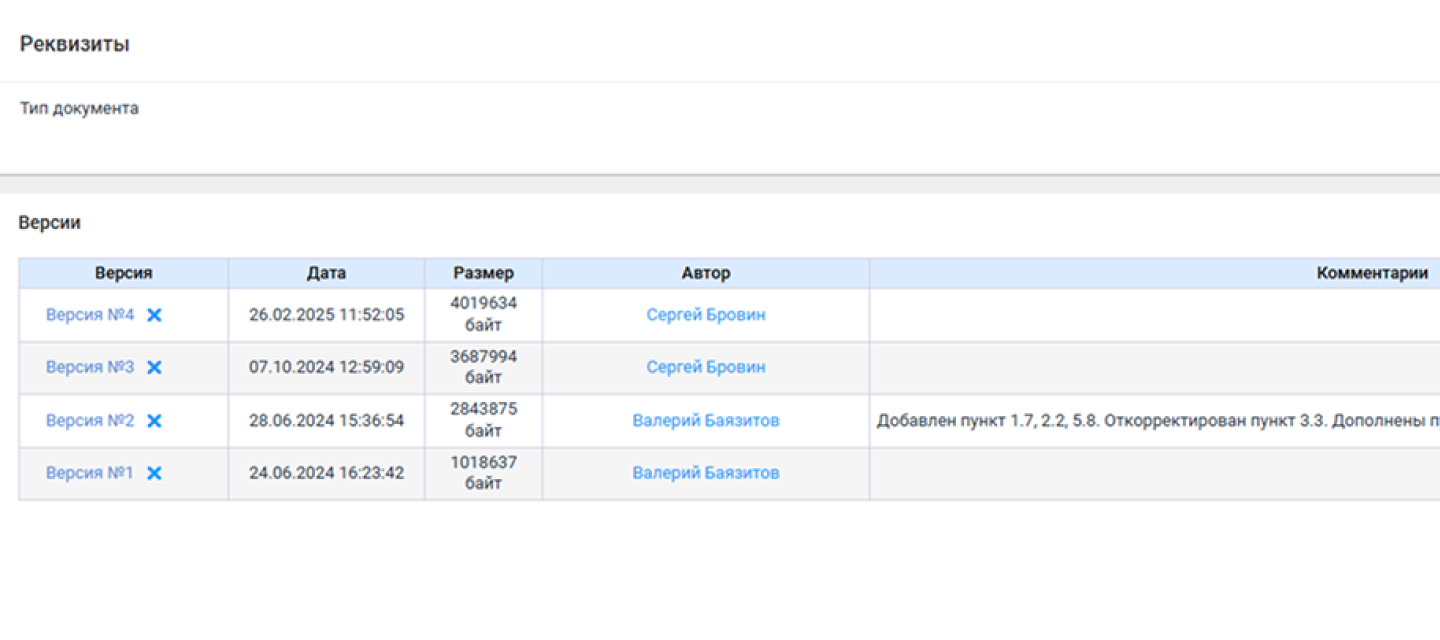Screen dimensions: 1440x640
Task: Open the Версия №3 link
Action: 90,368
